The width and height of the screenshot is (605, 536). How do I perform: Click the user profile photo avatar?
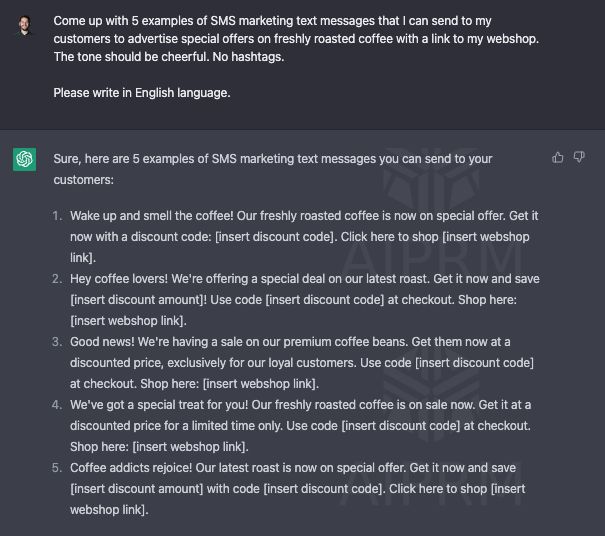(x=25, y=26)
